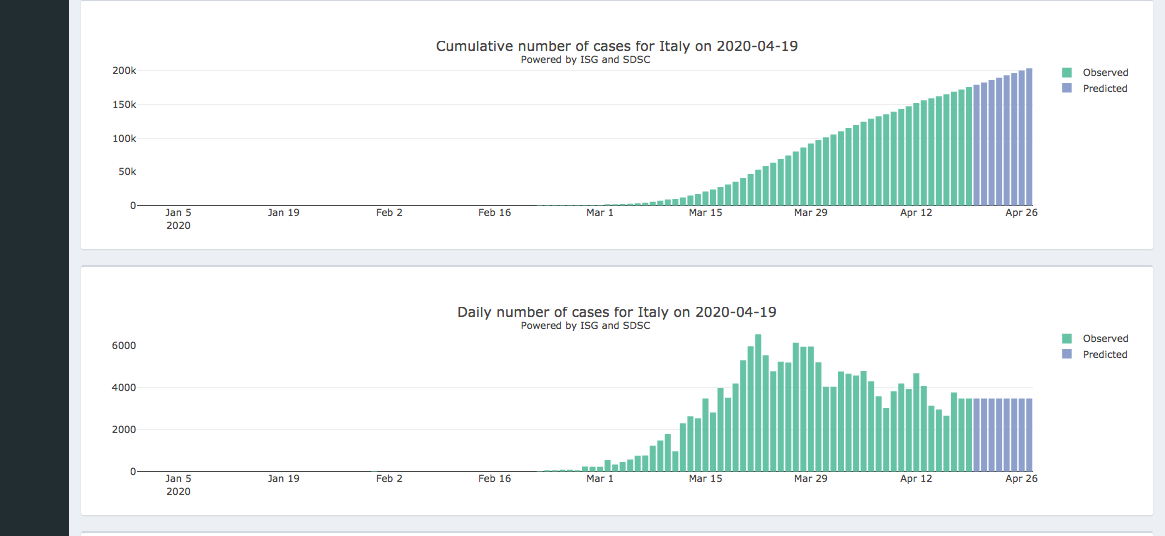This screenshot has height=536, width=1165.
Task: Click the cumulative number of cases chart title
Action: point(616,46)
